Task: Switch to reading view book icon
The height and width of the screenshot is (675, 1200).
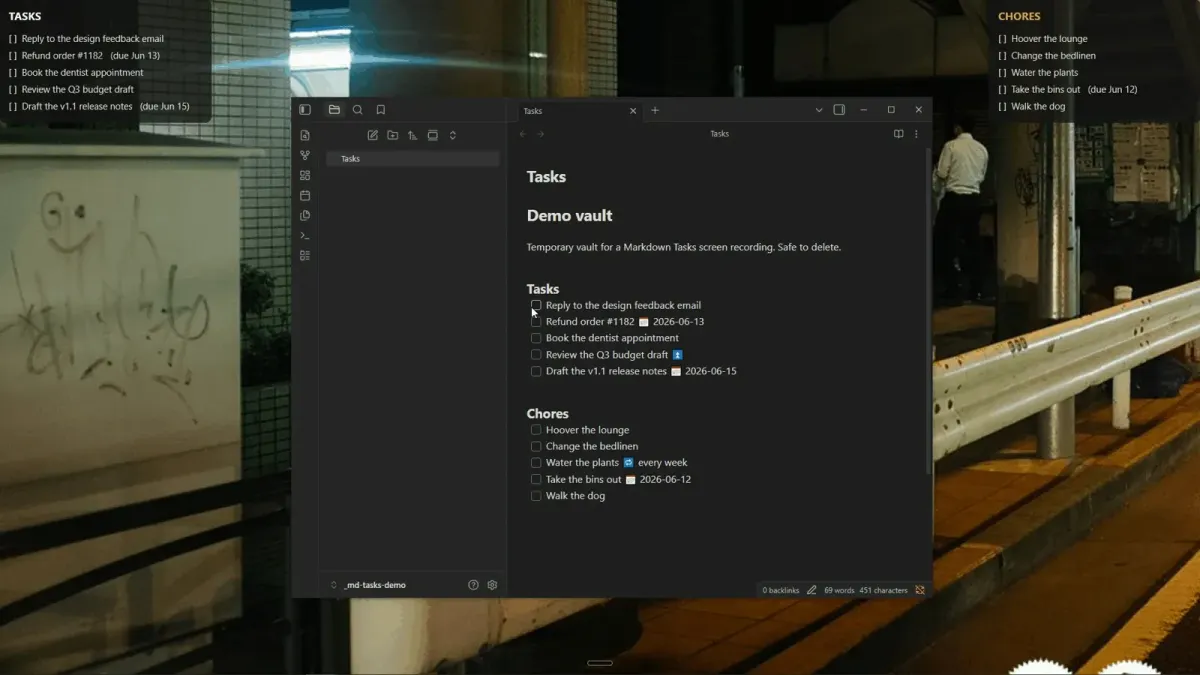Action: pyautogui.click(x=898, y=134)
